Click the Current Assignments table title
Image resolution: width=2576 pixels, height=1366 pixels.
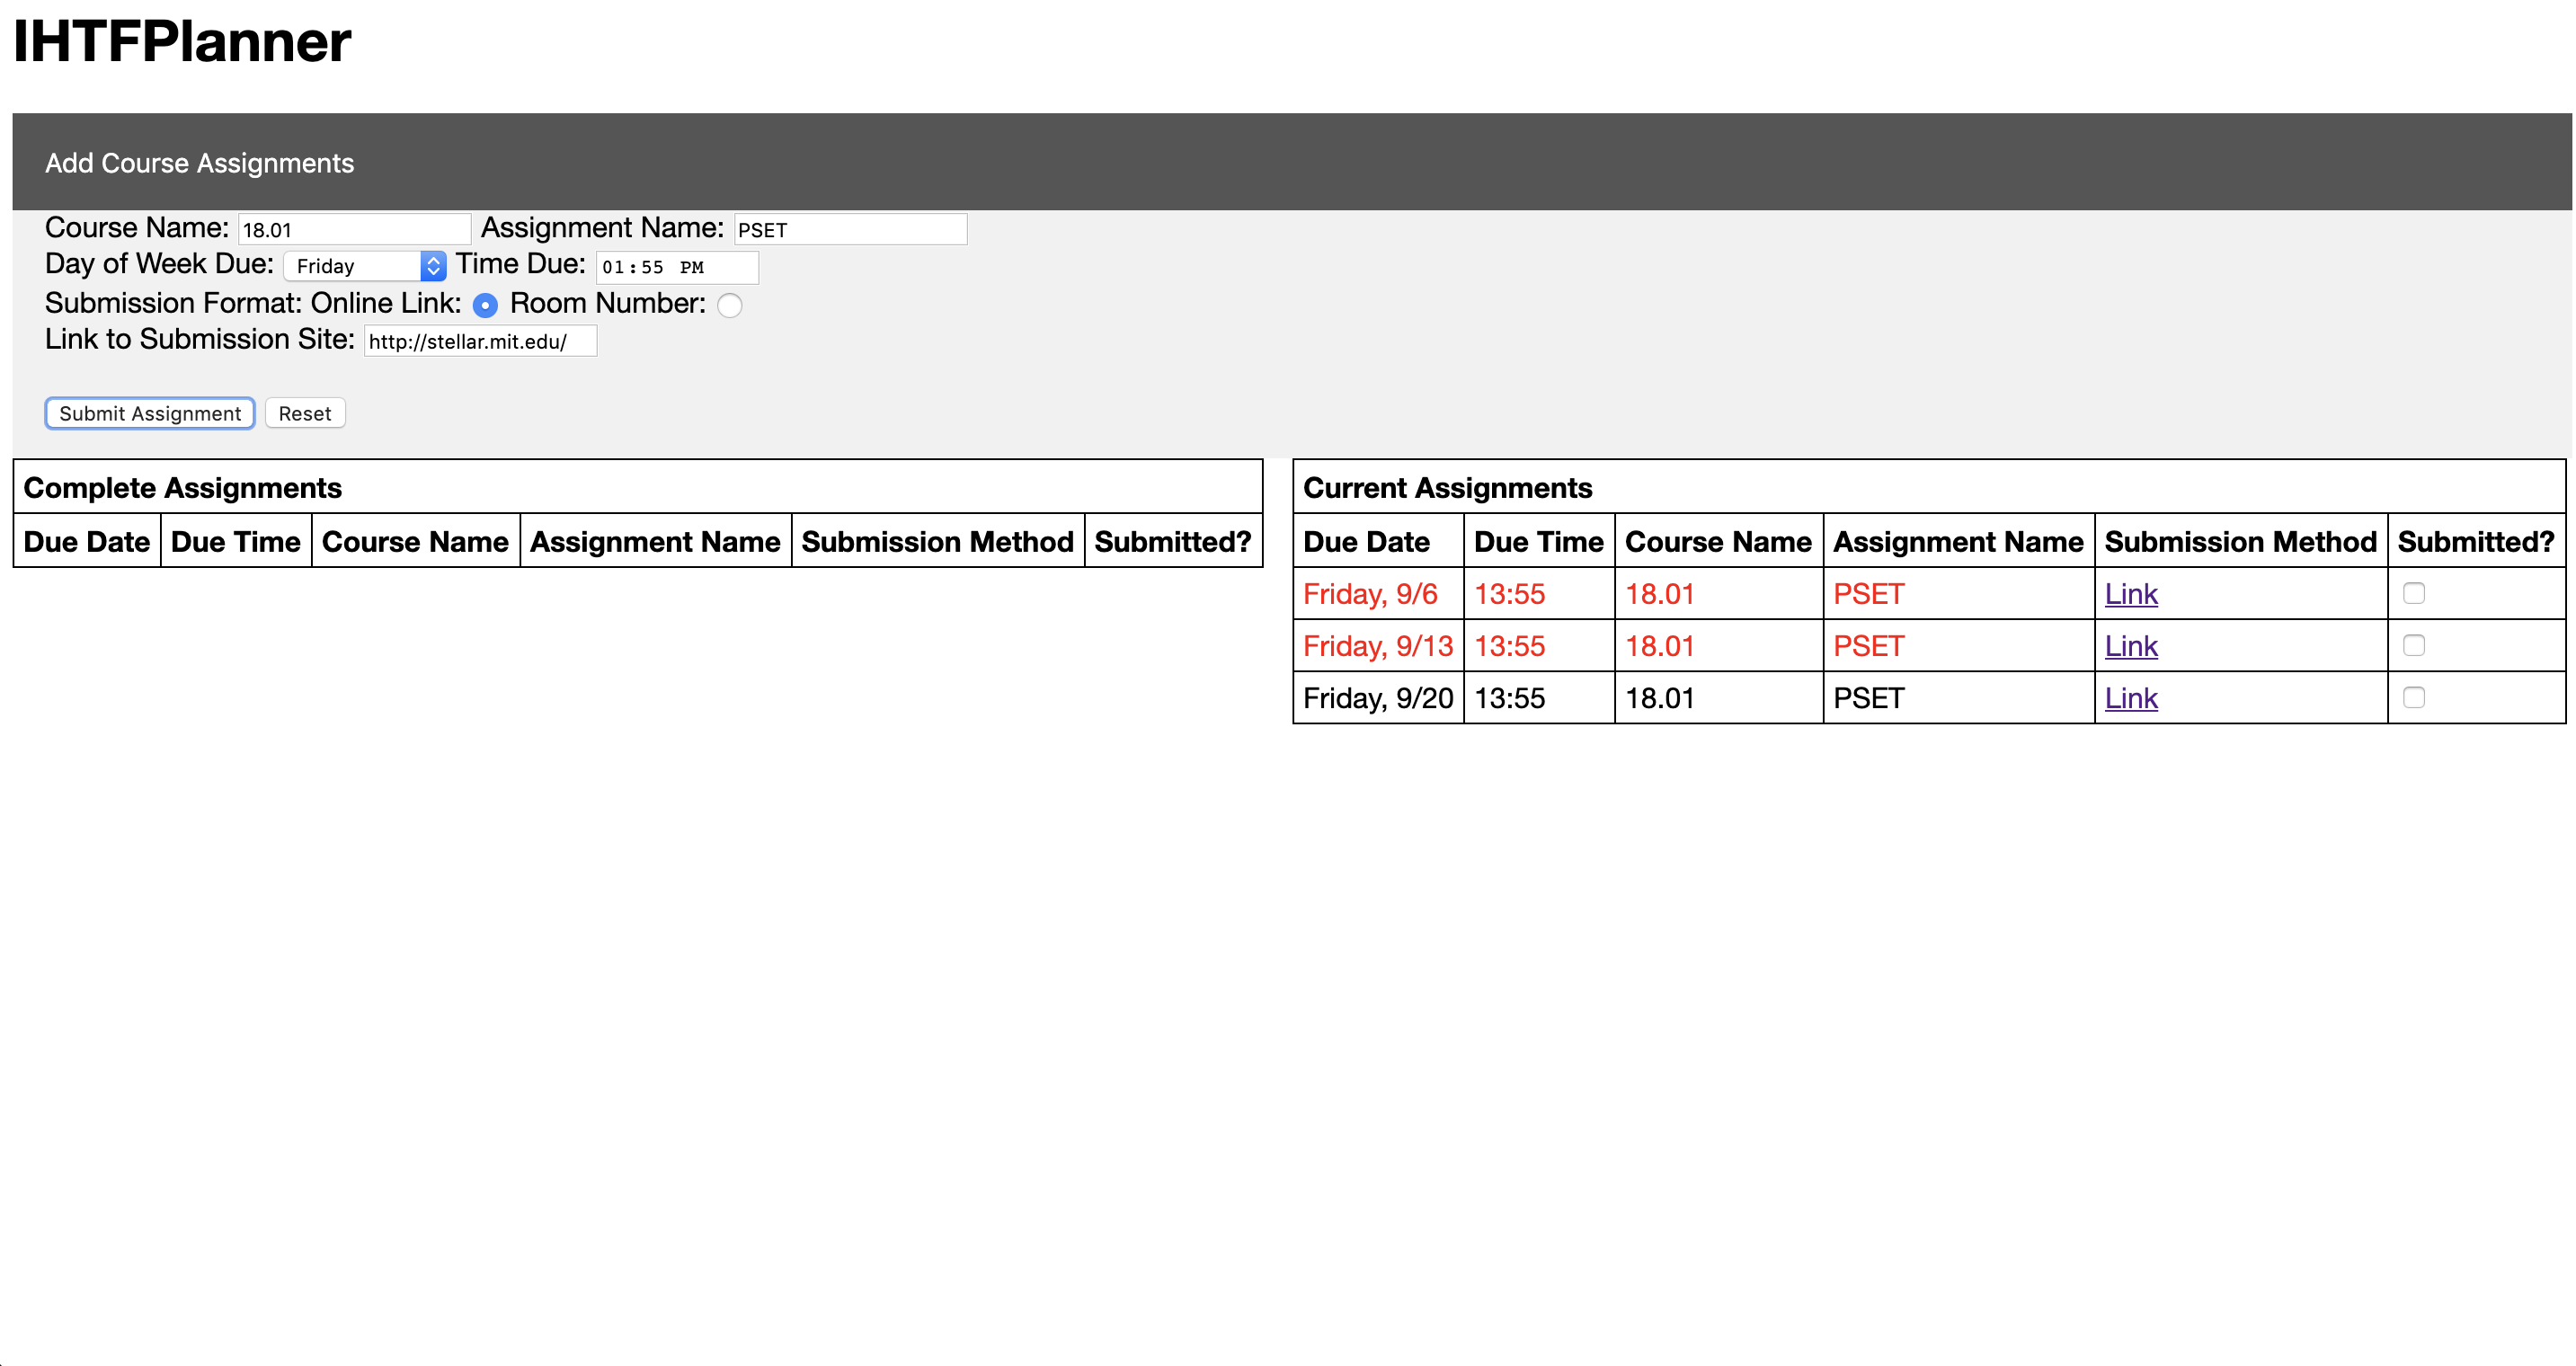tap(1447, 488)
